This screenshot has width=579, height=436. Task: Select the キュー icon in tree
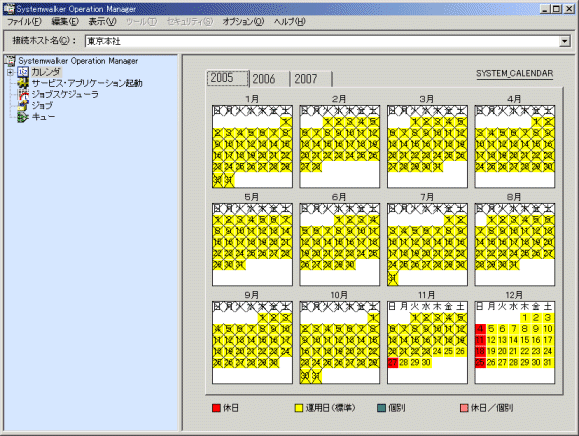(x=23, y=117)
